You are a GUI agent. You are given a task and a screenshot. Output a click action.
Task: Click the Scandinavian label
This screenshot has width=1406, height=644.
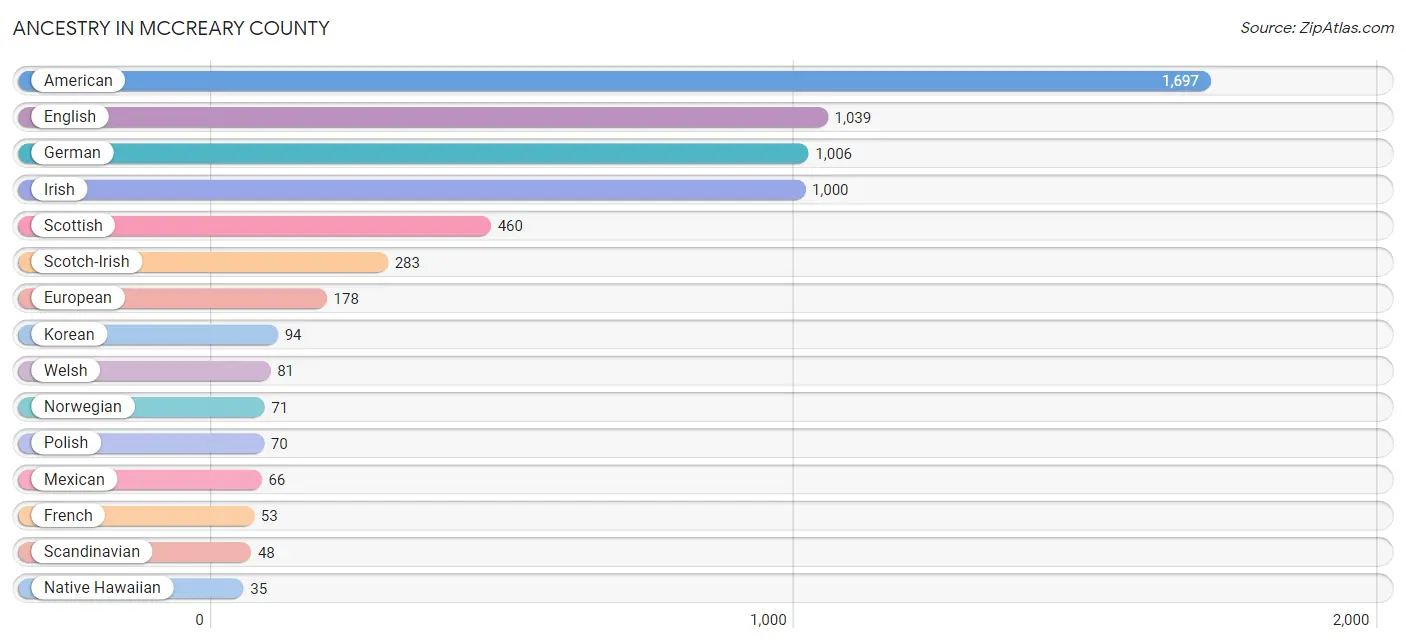click(92, 551)
